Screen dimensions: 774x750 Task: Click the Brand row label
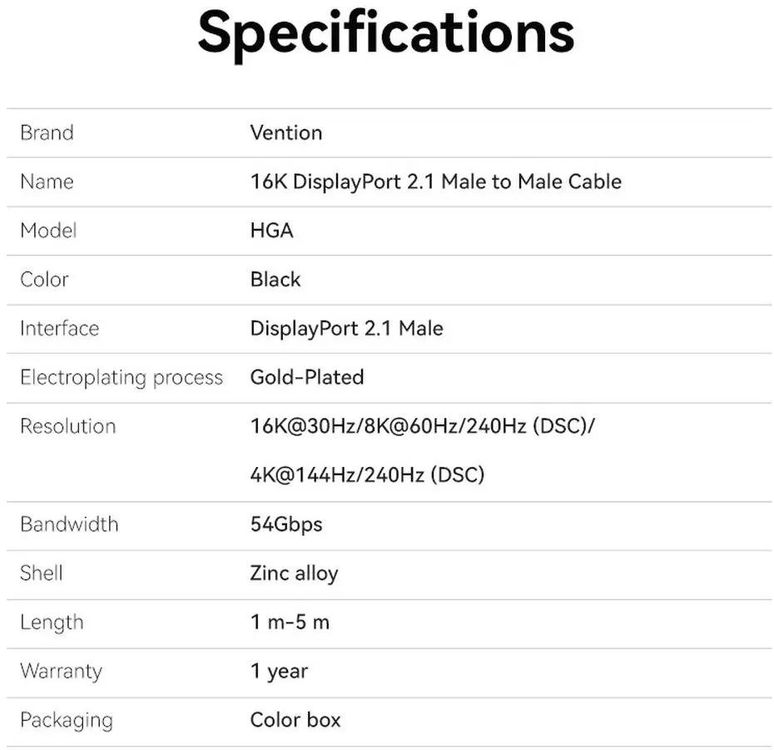pos(47,133)
